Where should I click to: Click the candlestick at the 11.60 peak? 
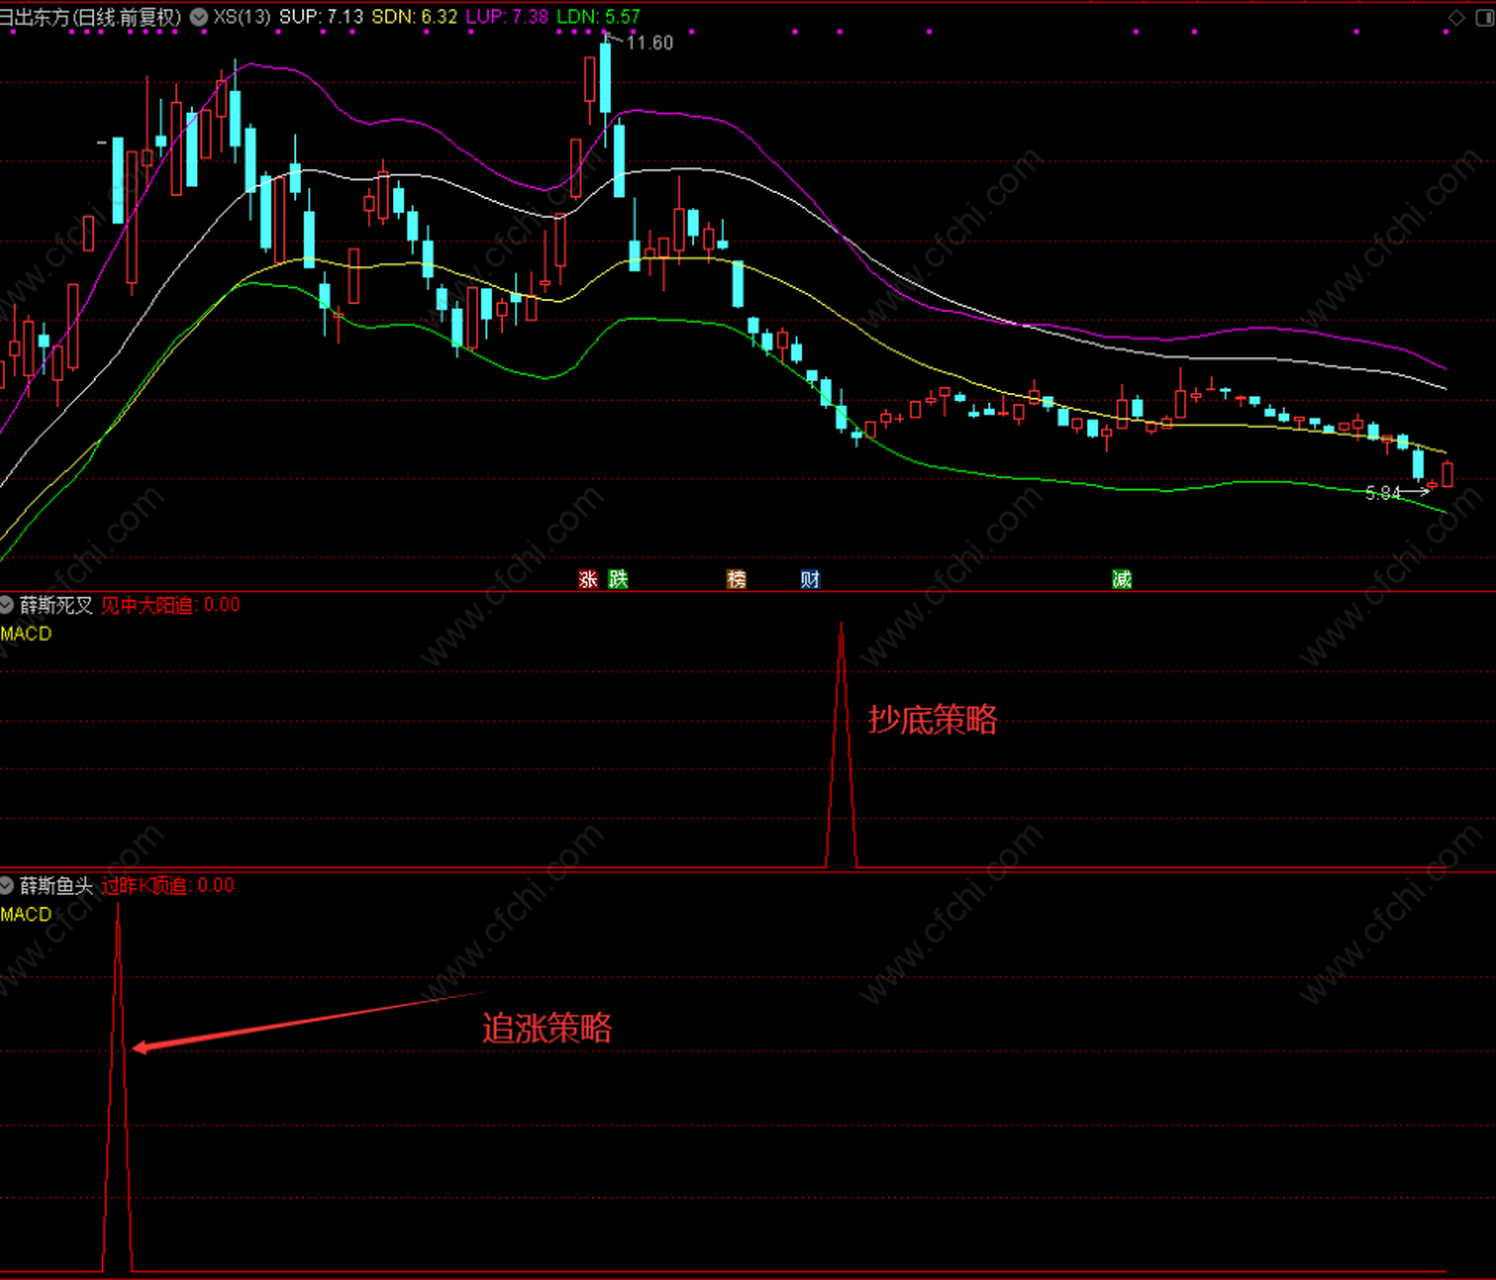pos(605,76)
